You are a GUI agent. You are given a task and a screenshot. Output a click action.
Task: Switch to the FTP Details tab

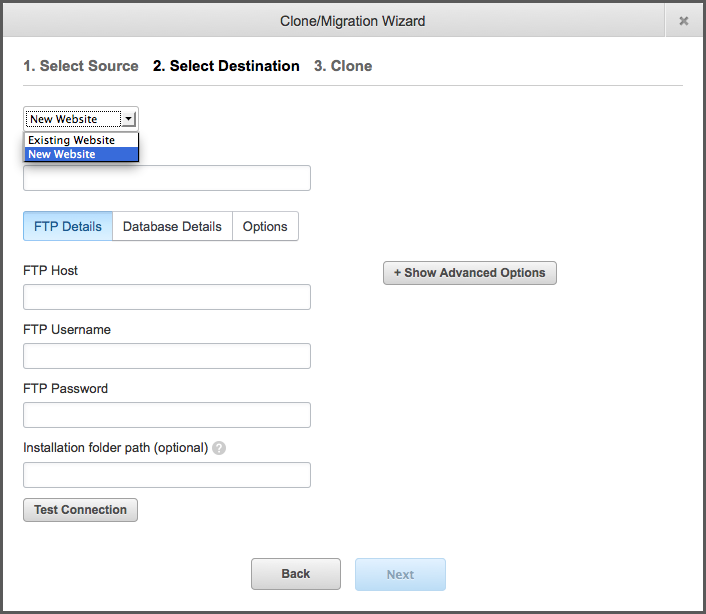68,226
